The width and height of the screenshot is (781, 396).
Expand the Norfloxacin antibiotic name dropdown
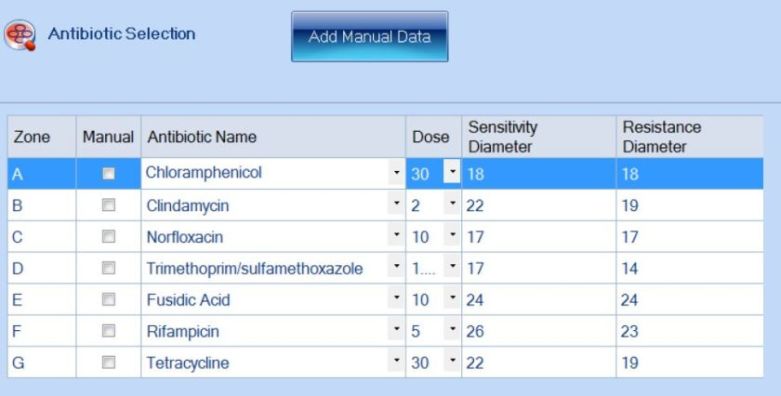pyautogui.click(x=396, y=236)
